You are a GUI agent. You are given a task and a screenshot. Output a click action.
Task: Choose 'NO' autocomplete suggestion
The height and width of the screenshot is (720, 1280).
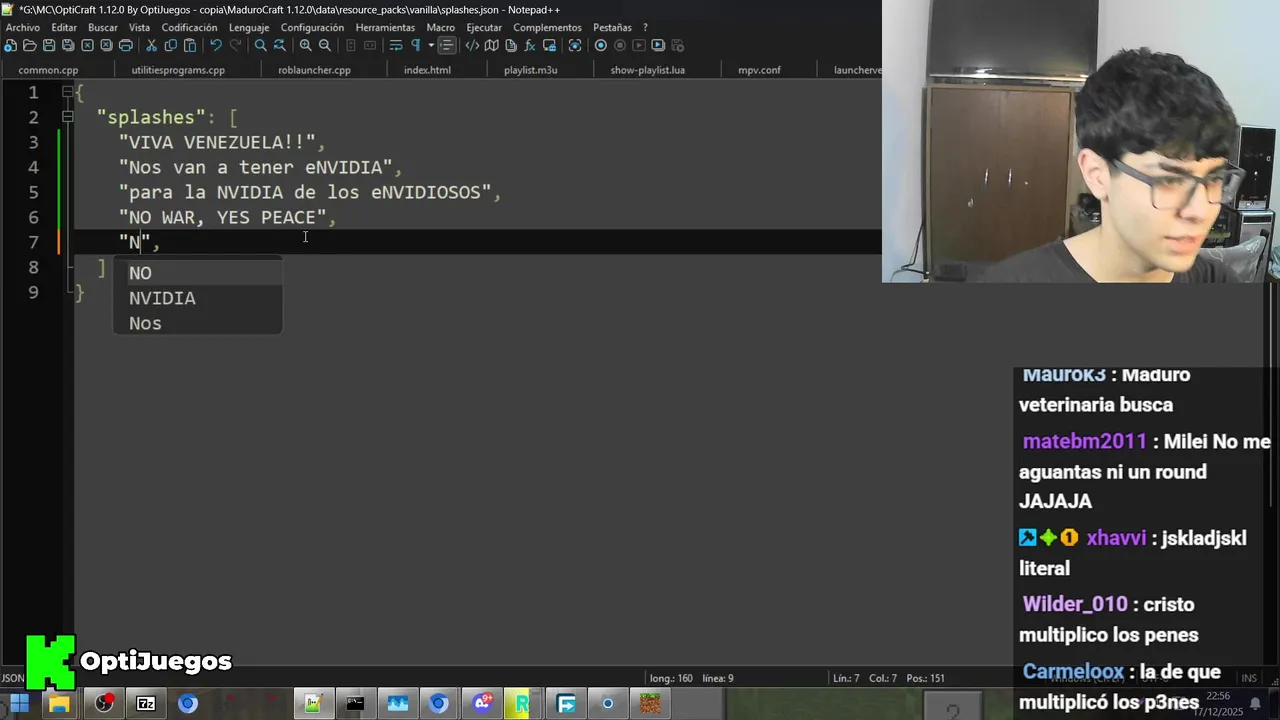tap(197, 273)
